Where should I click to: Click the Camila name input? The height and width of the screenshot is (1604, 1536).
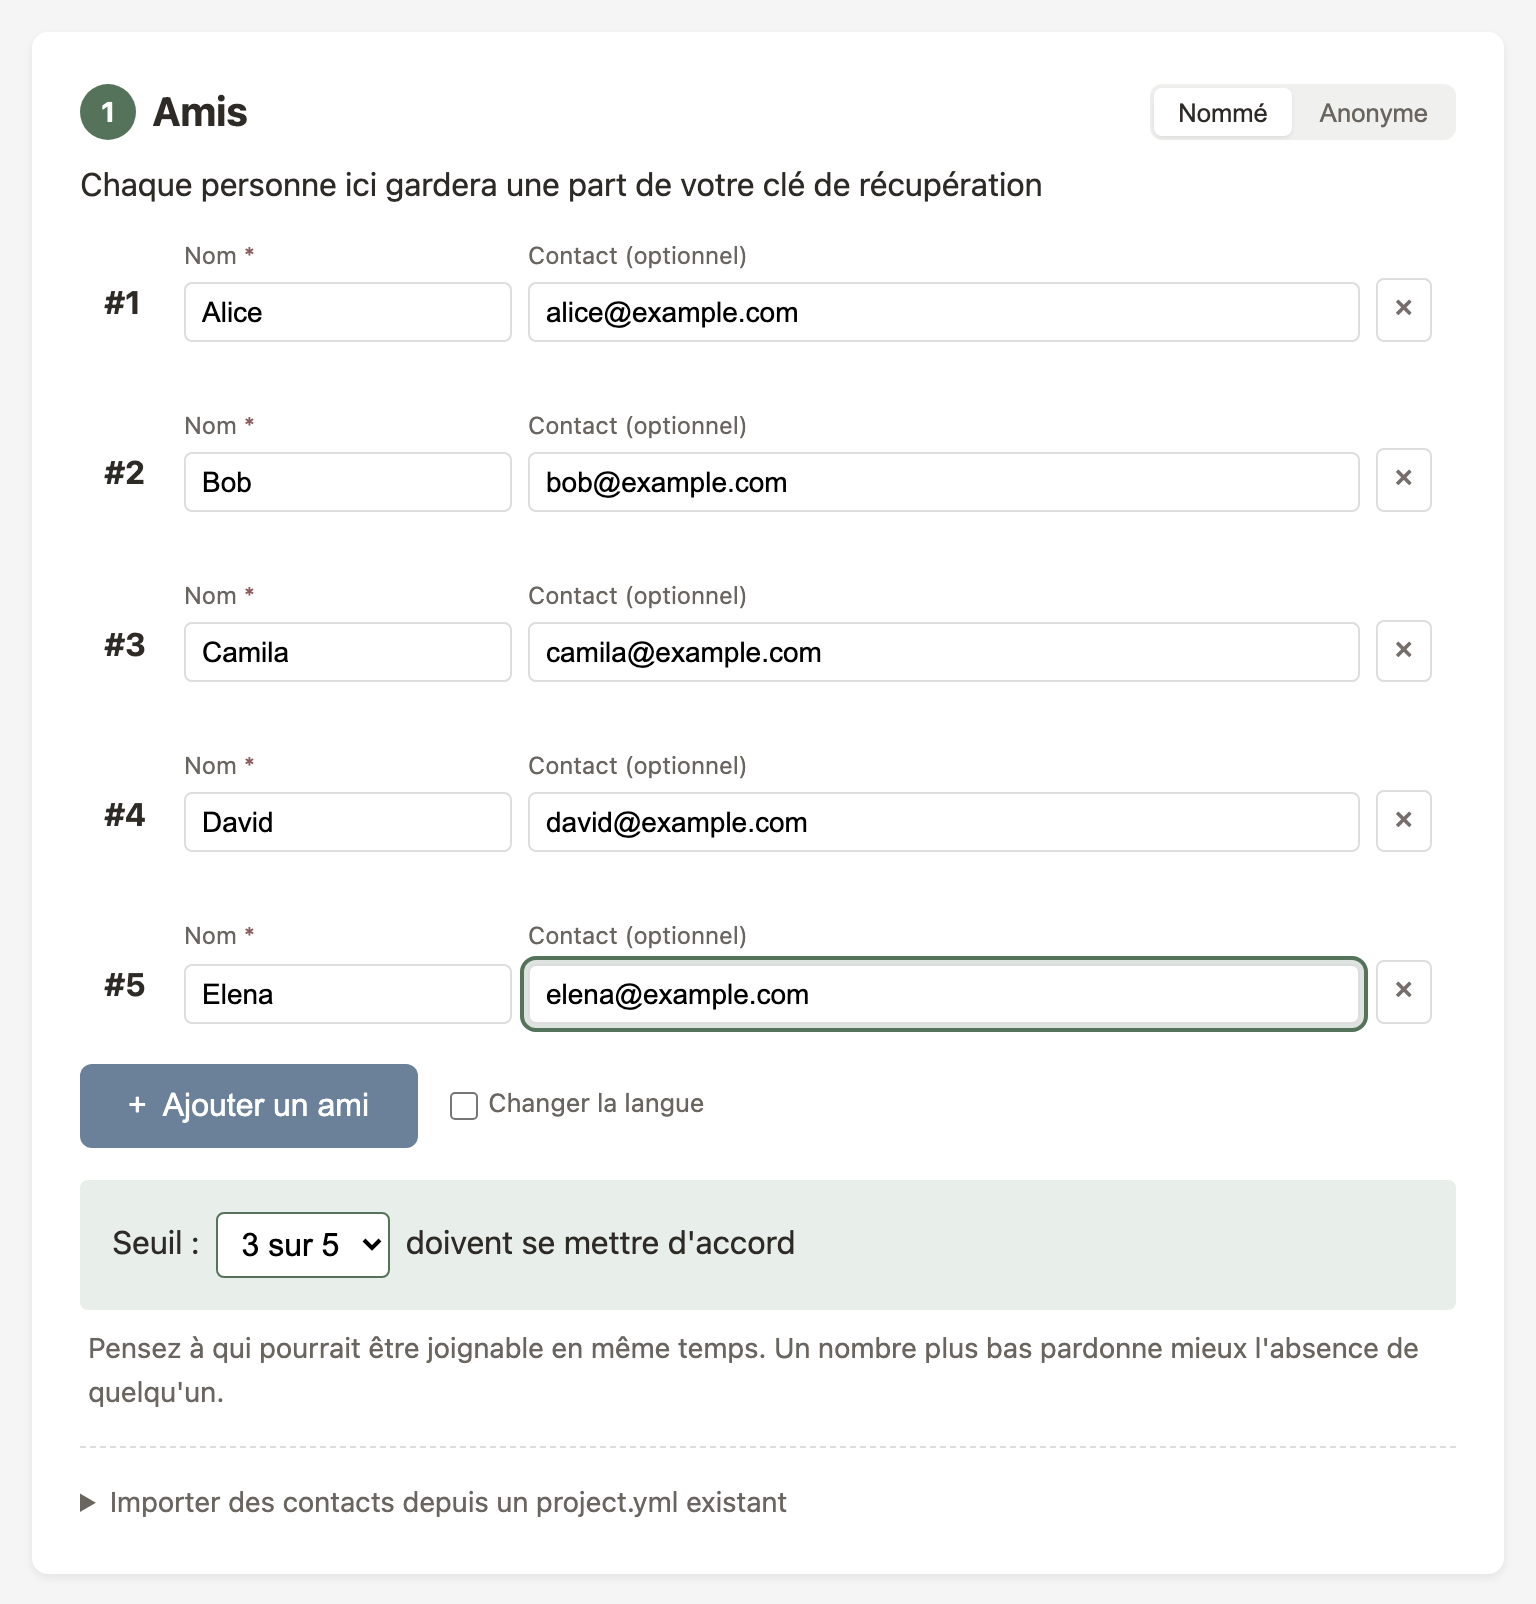347,652
